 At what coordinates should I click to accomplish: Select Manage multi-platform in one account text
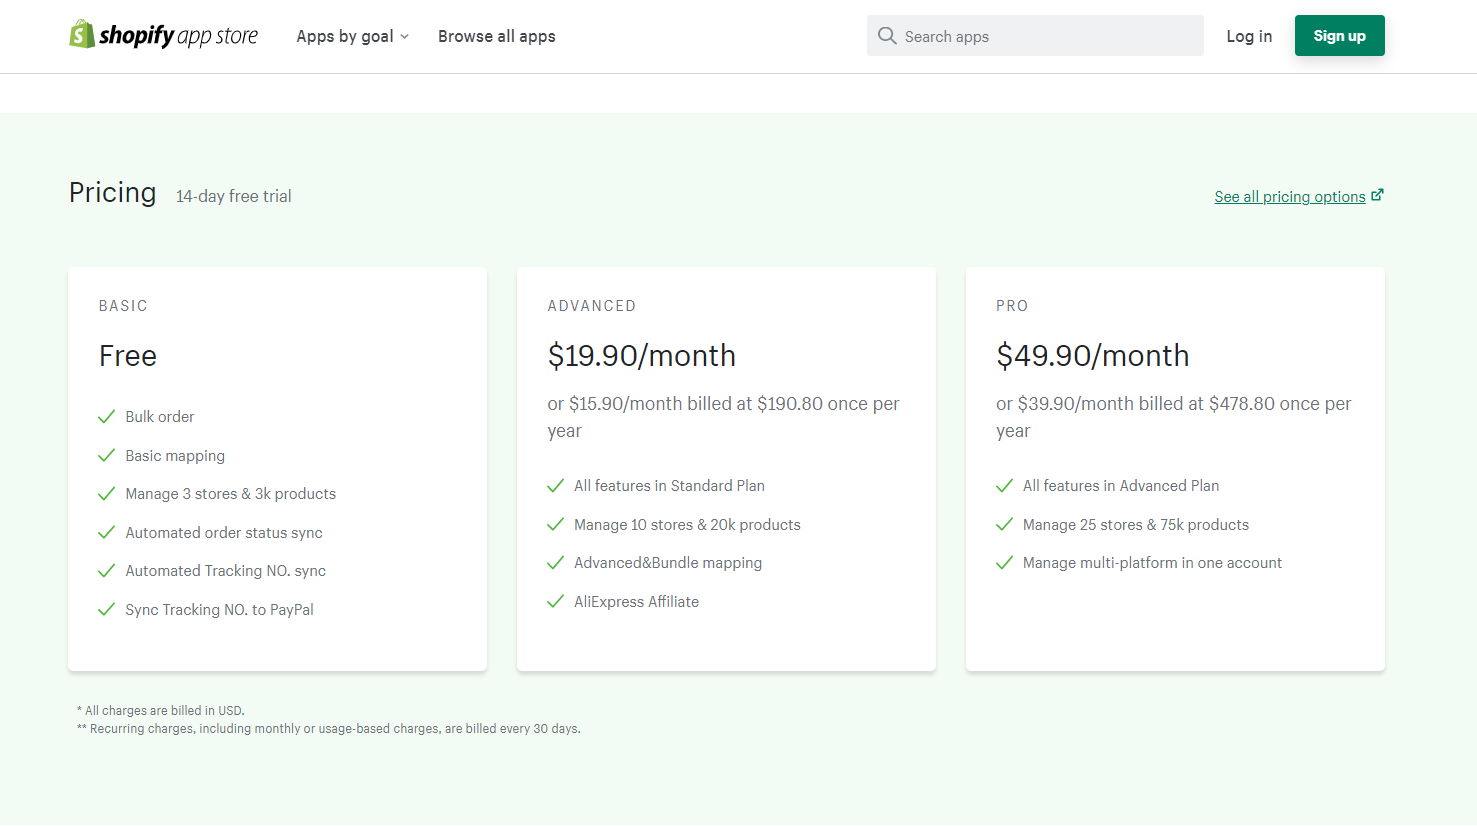pyautogui.click(x=1152, y=563)
